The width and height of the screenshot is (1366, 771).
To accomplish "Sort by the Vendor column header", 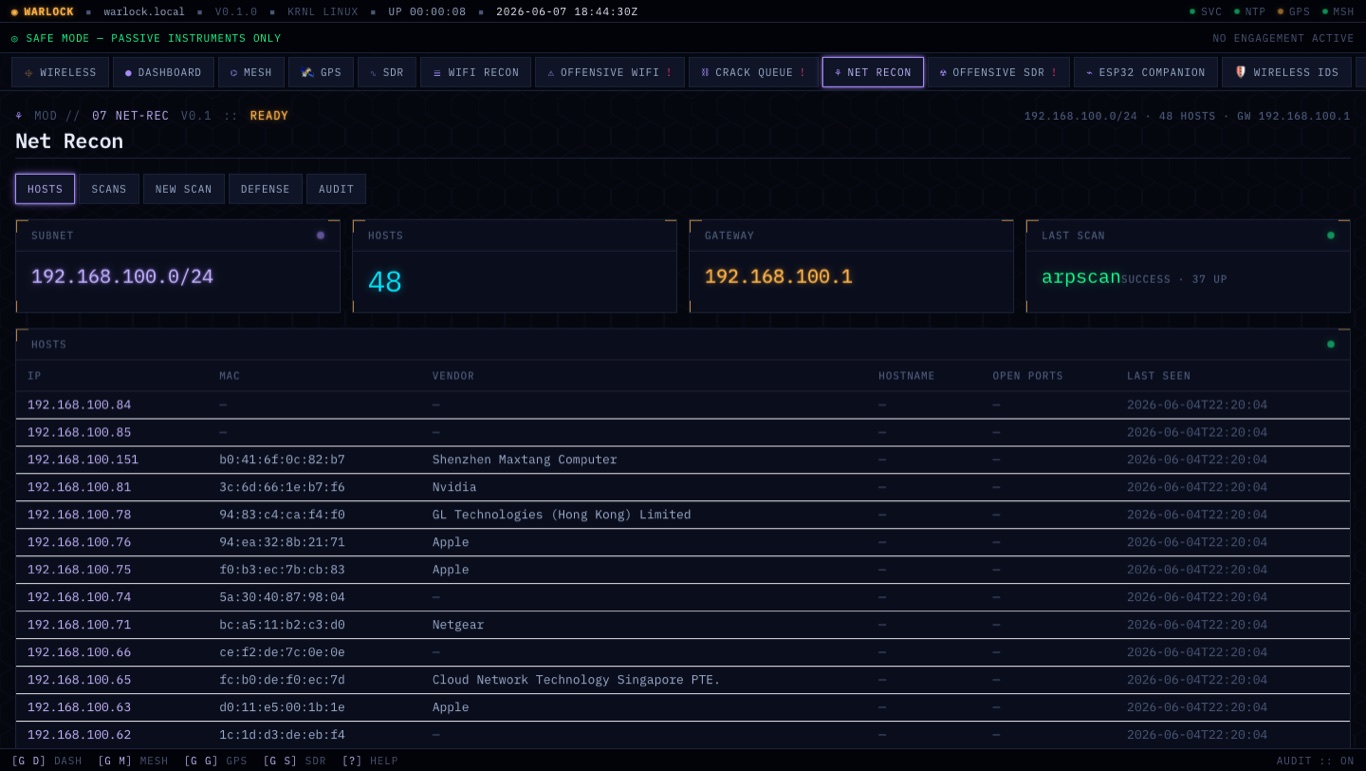I will click(453, 376).
